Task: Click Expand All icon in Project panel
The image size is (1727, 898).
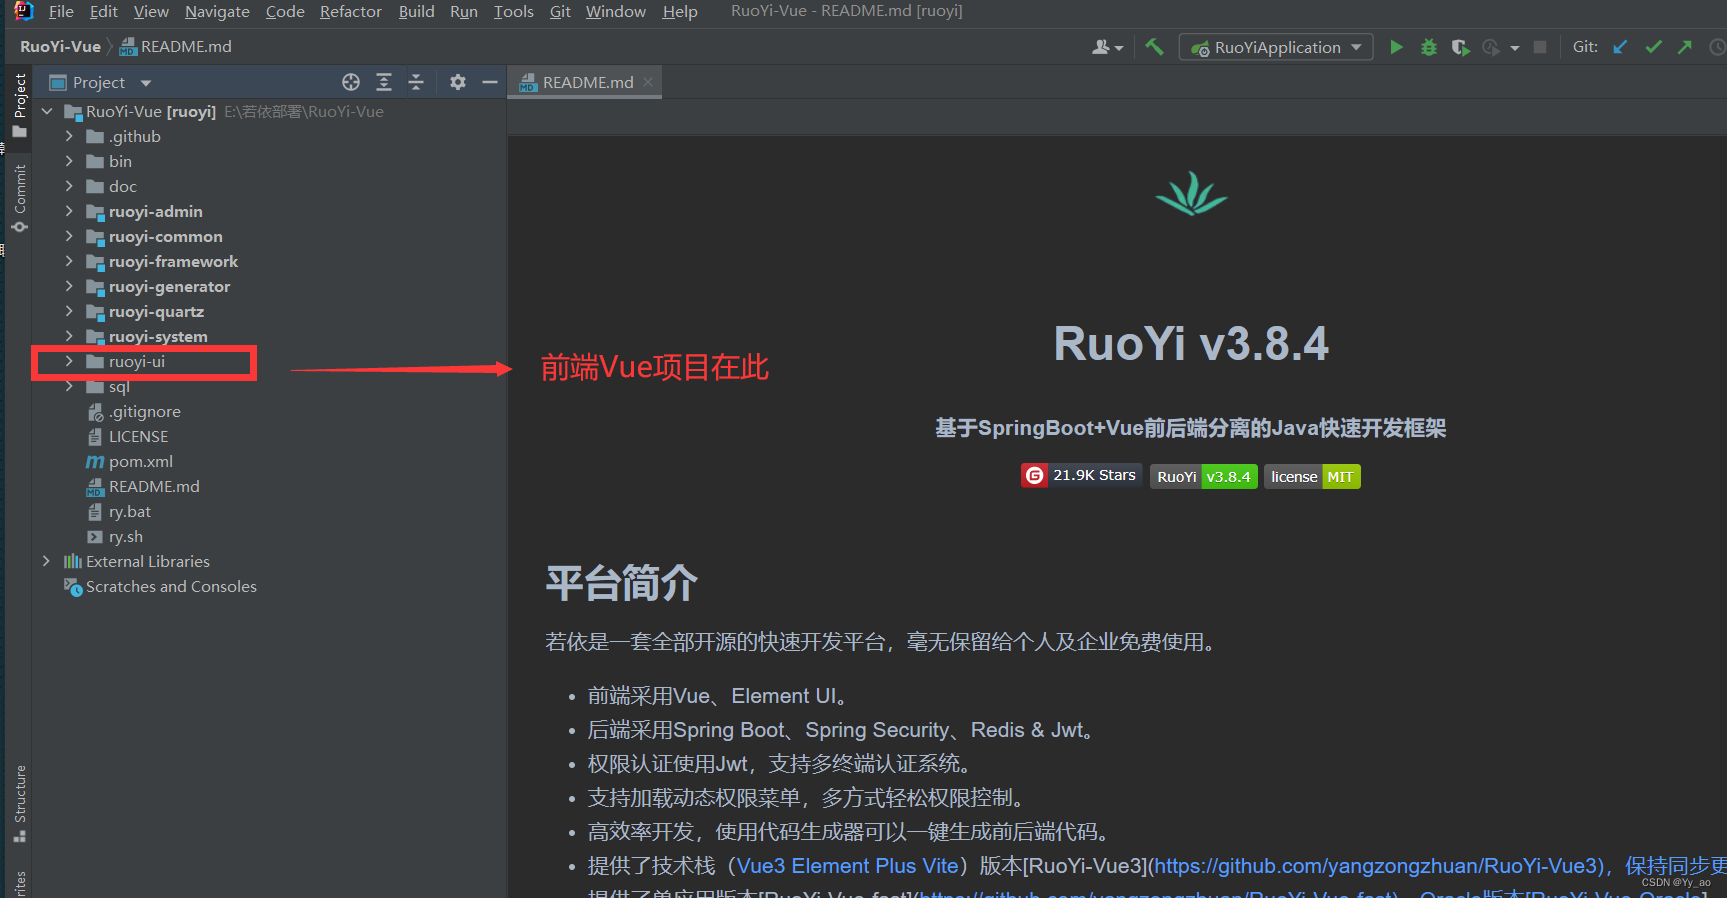Action: [x=384, y=82]
